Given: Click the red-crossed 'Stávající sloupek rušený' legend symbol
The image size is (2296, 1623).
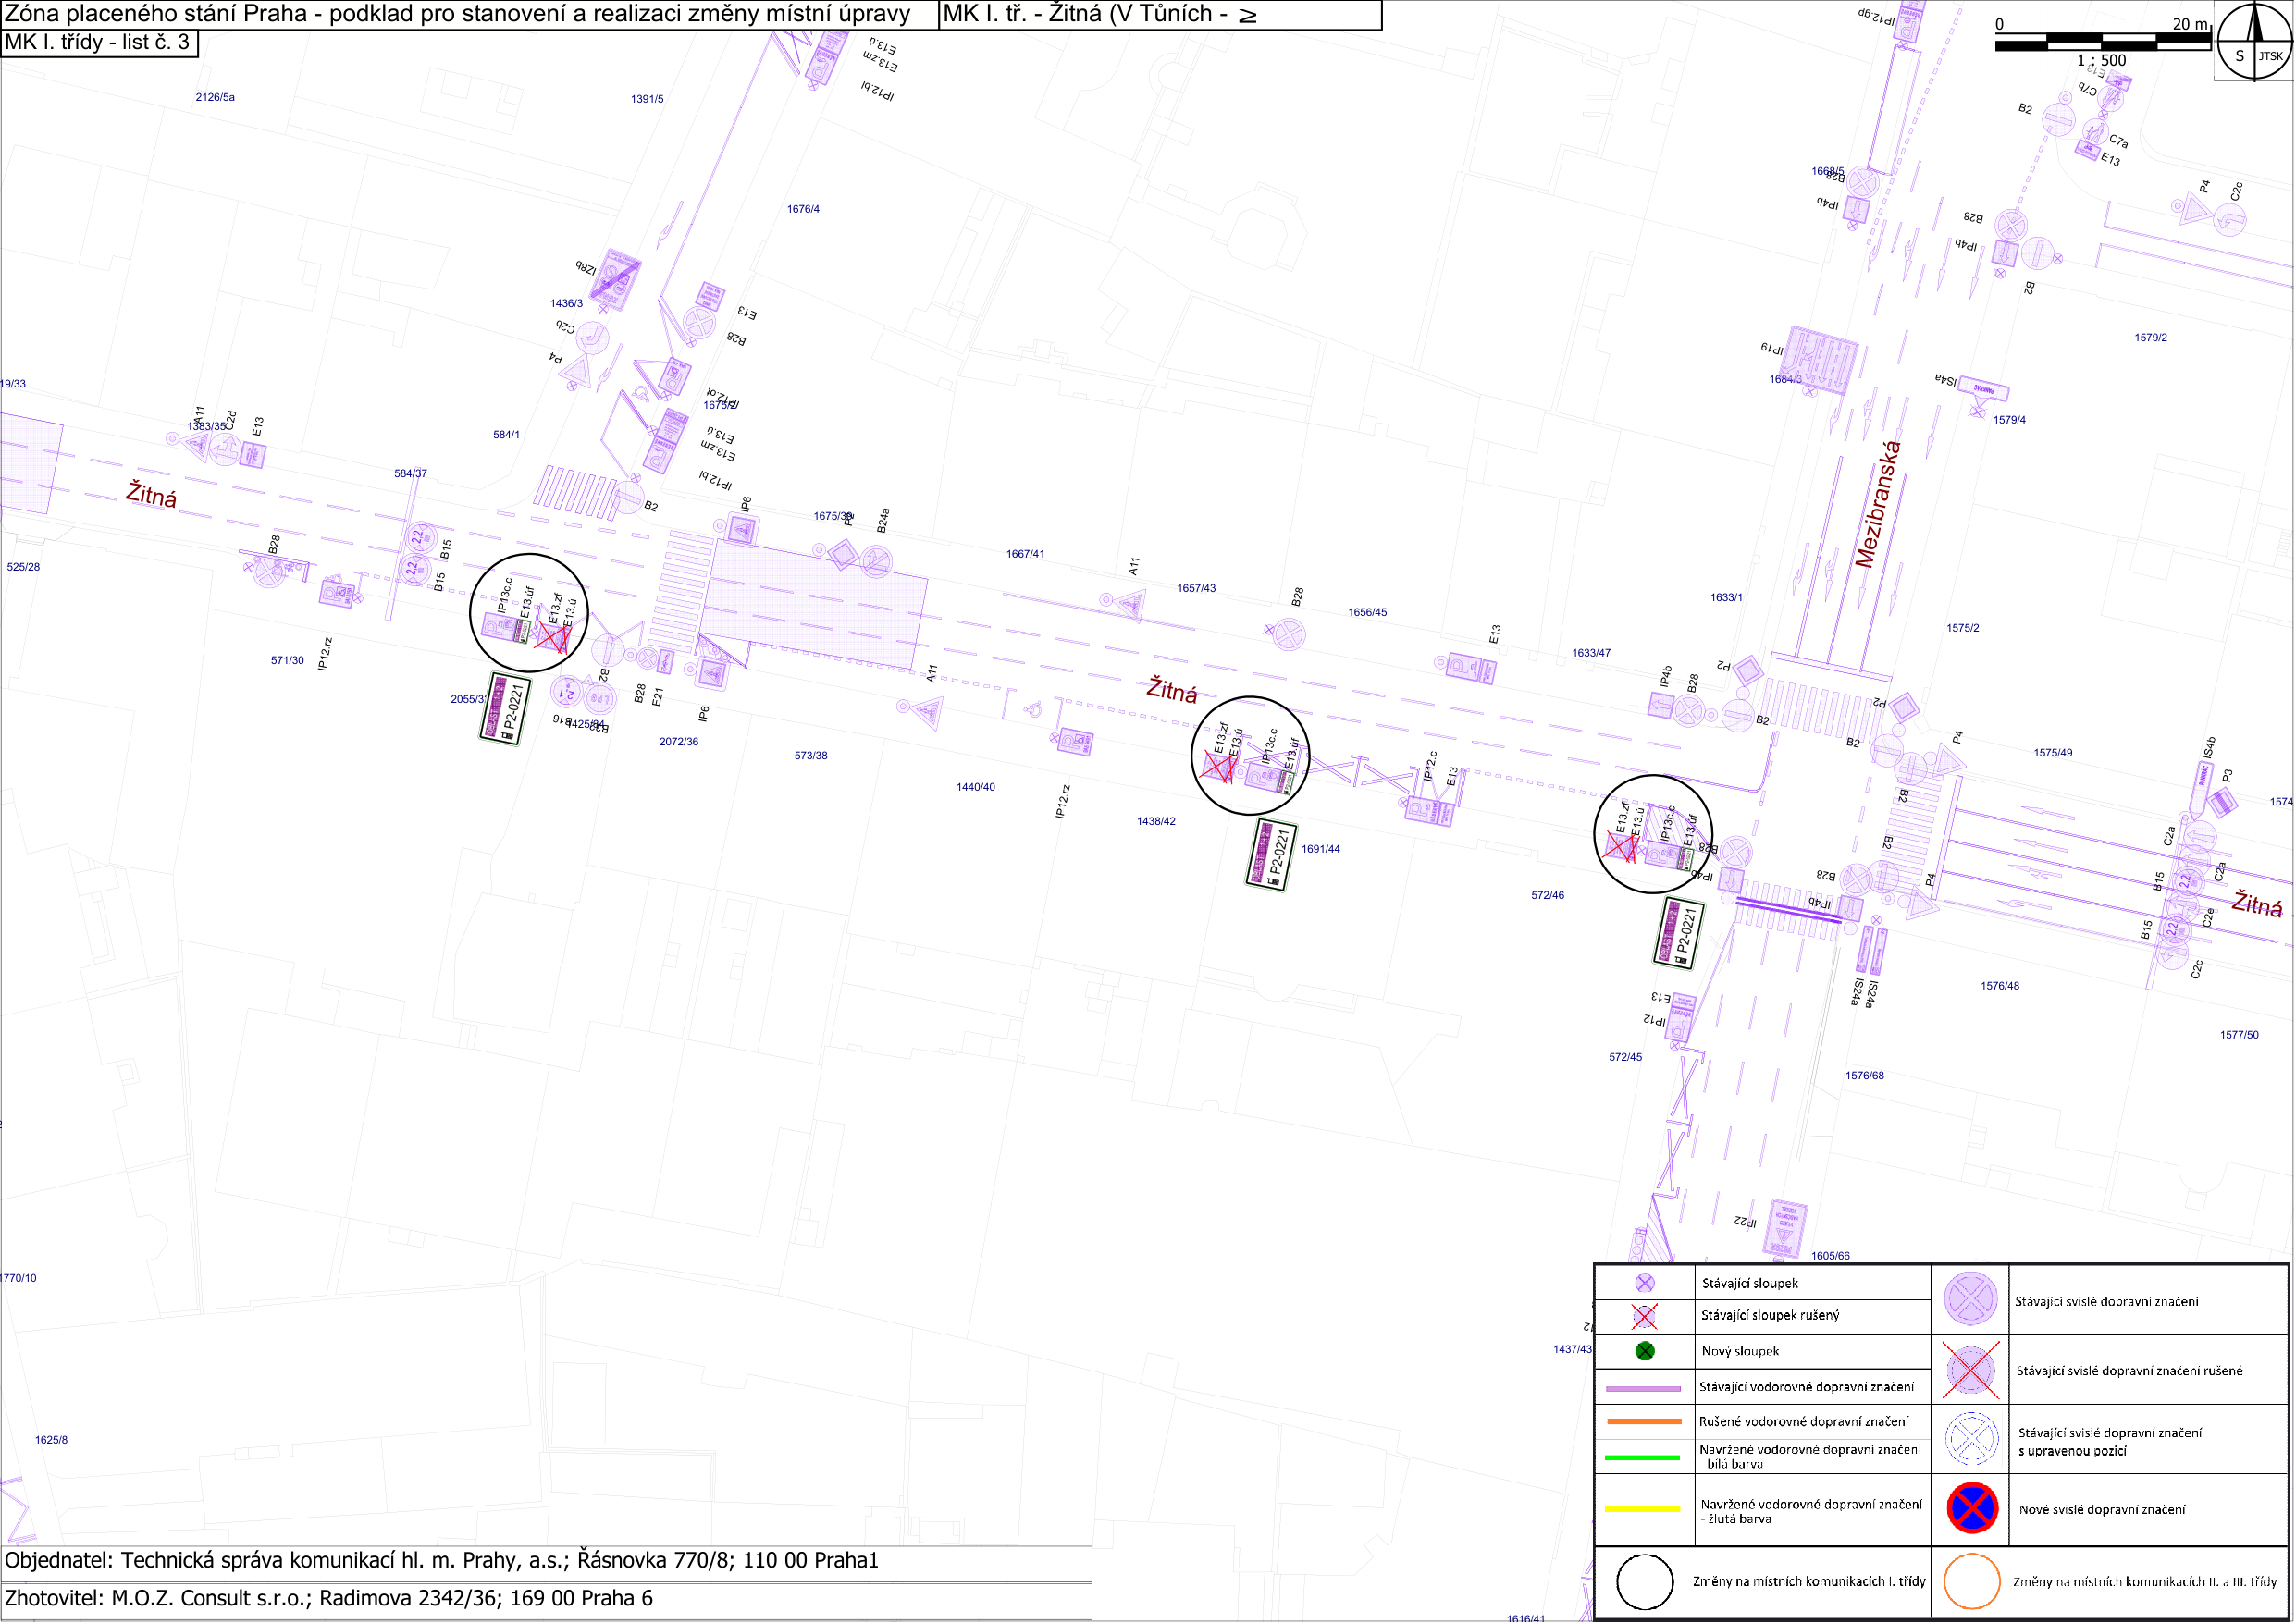Looking at the screenshot, I should point(1645,1316).
